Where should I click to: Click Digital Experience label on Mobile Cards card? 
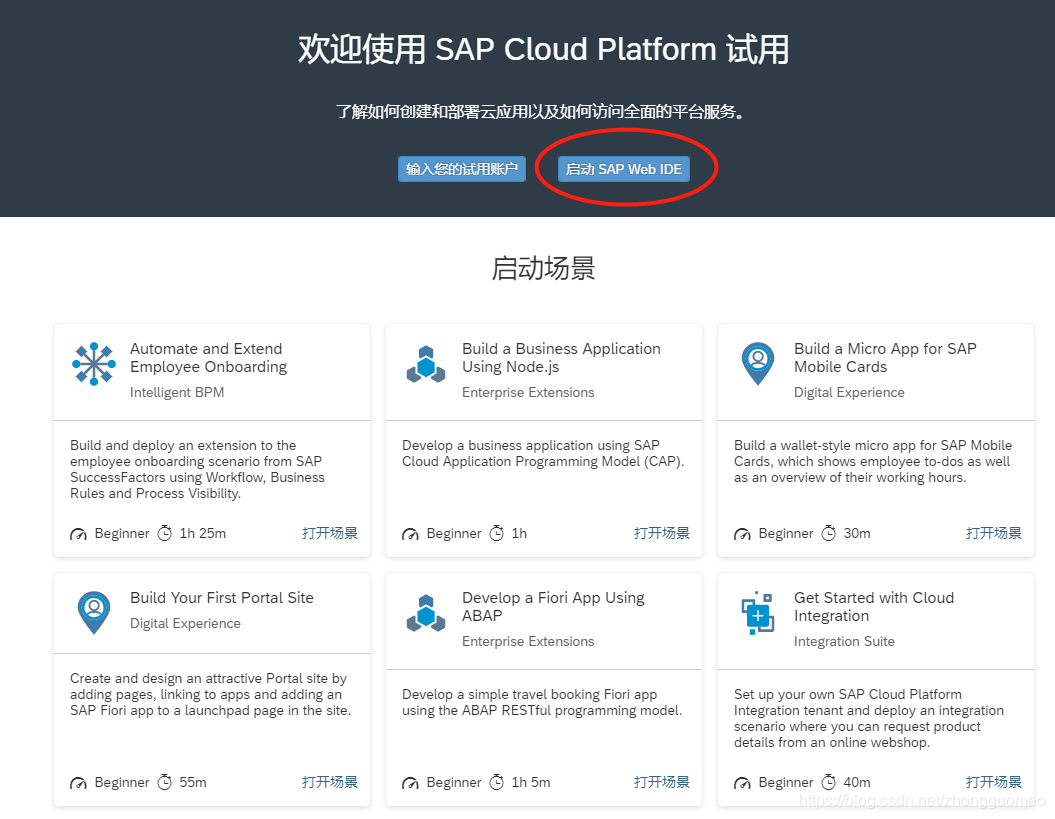(849, 392)
